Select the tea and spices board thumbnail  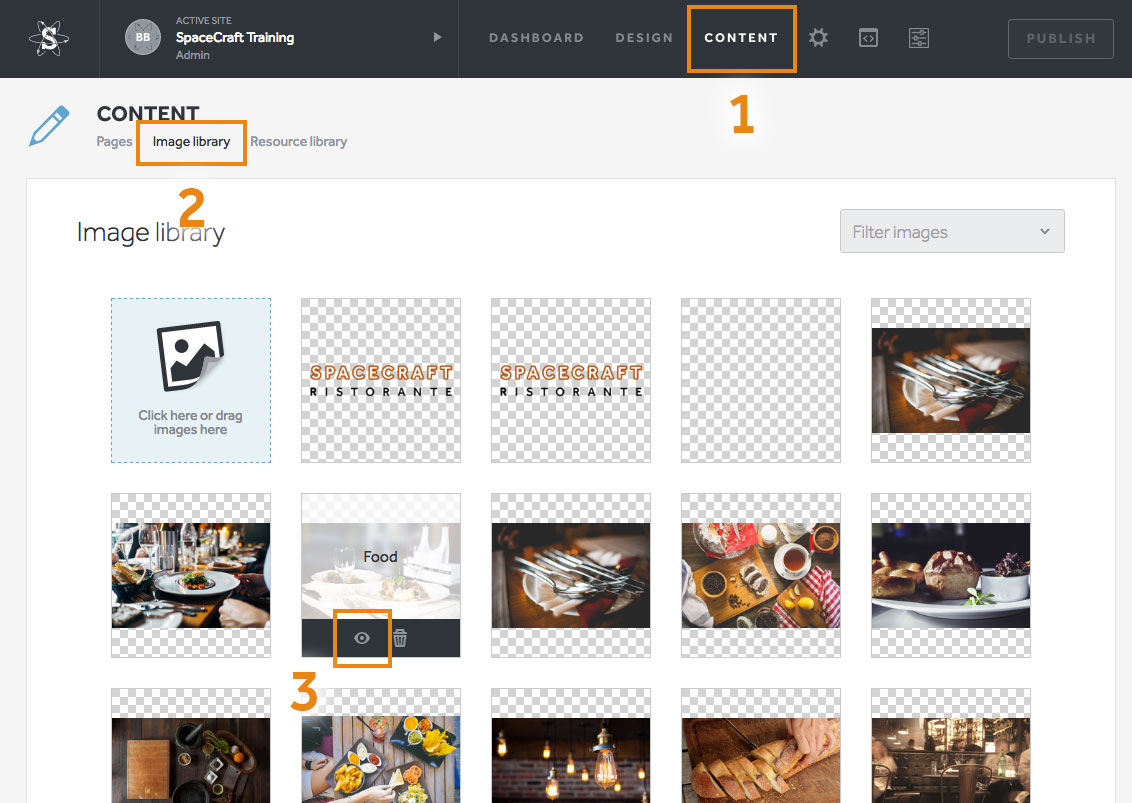(761, 576)
